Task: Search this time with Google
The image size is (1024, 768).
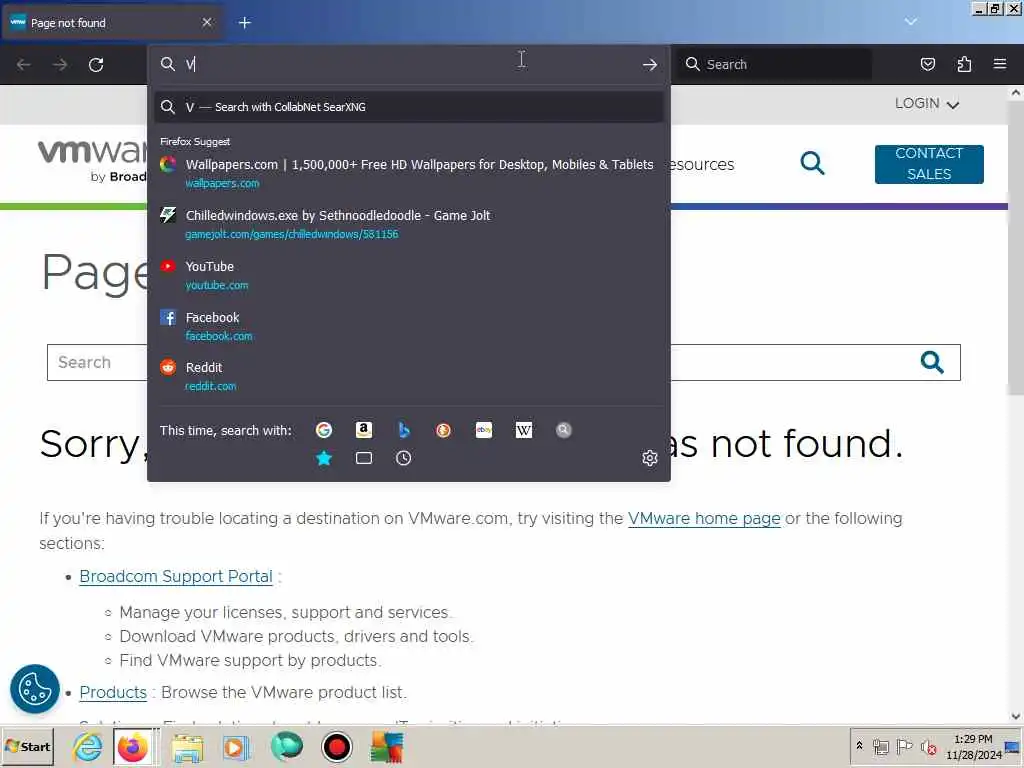Action: 324,430
